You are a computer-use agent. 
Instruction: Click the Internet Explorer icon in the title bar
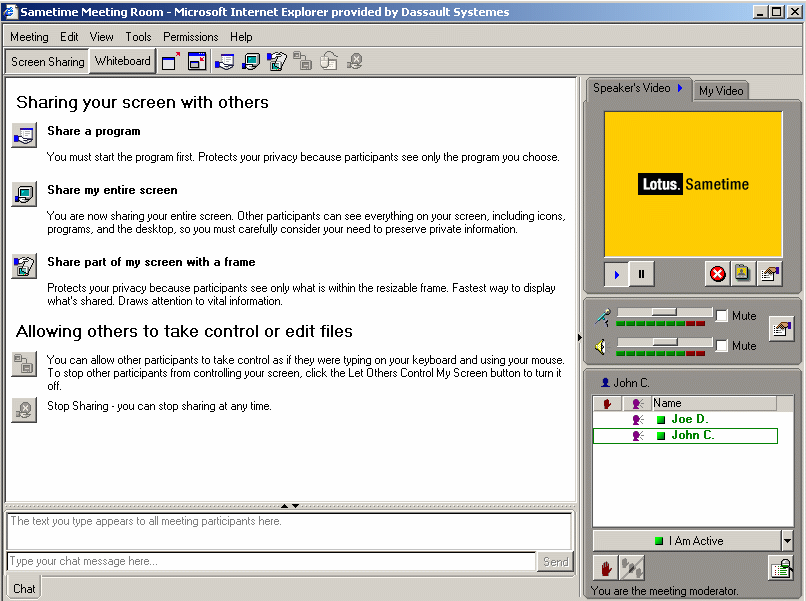(x=10, y=11)
